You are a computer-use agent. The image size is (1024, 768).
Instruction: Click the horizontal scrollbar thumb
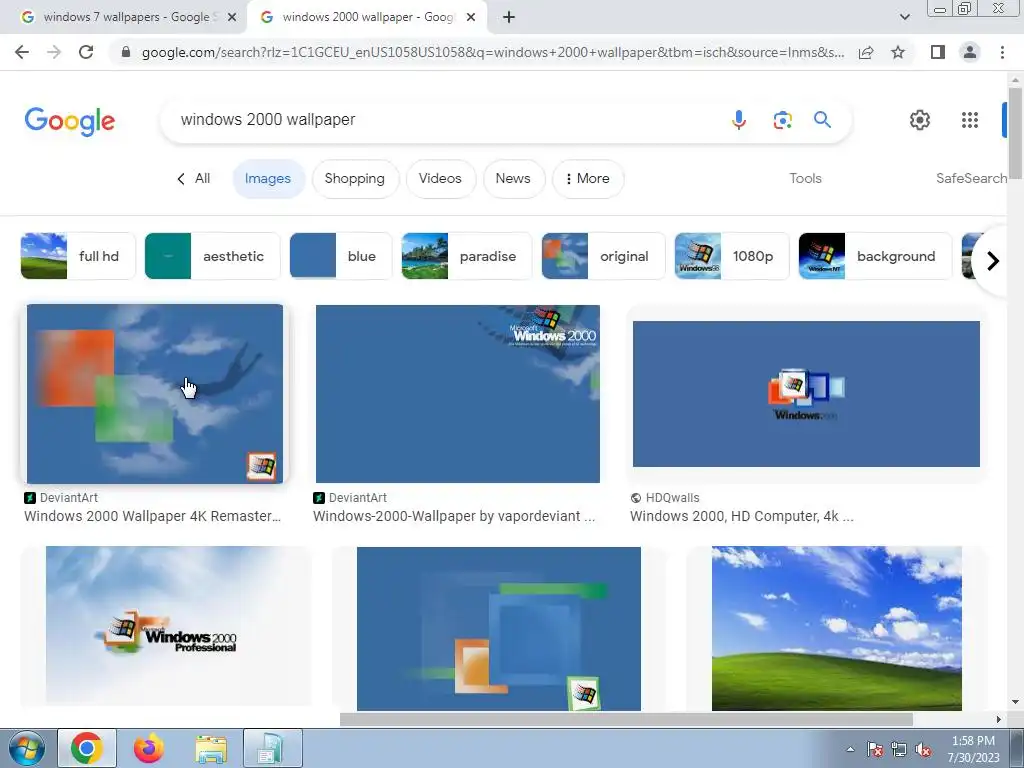[x=626, y=719]
